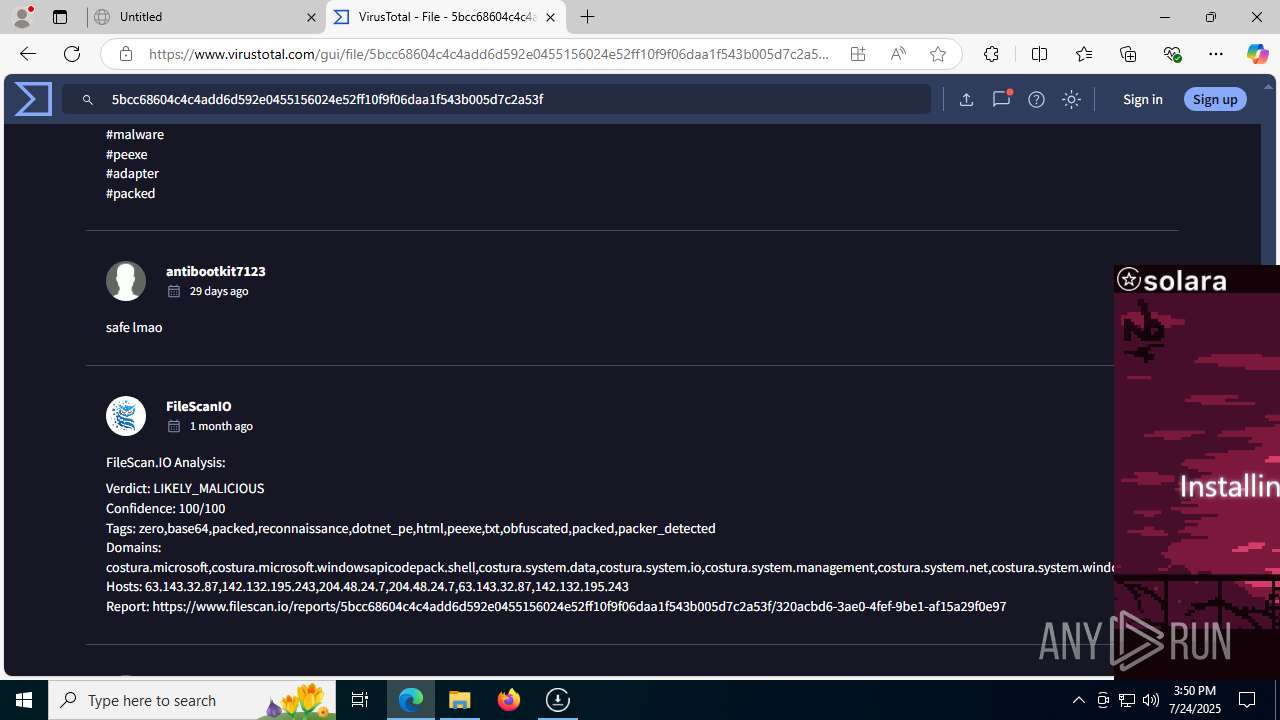Click the site info lock icon
This screenshot has width=1280, height=720.
125,54
